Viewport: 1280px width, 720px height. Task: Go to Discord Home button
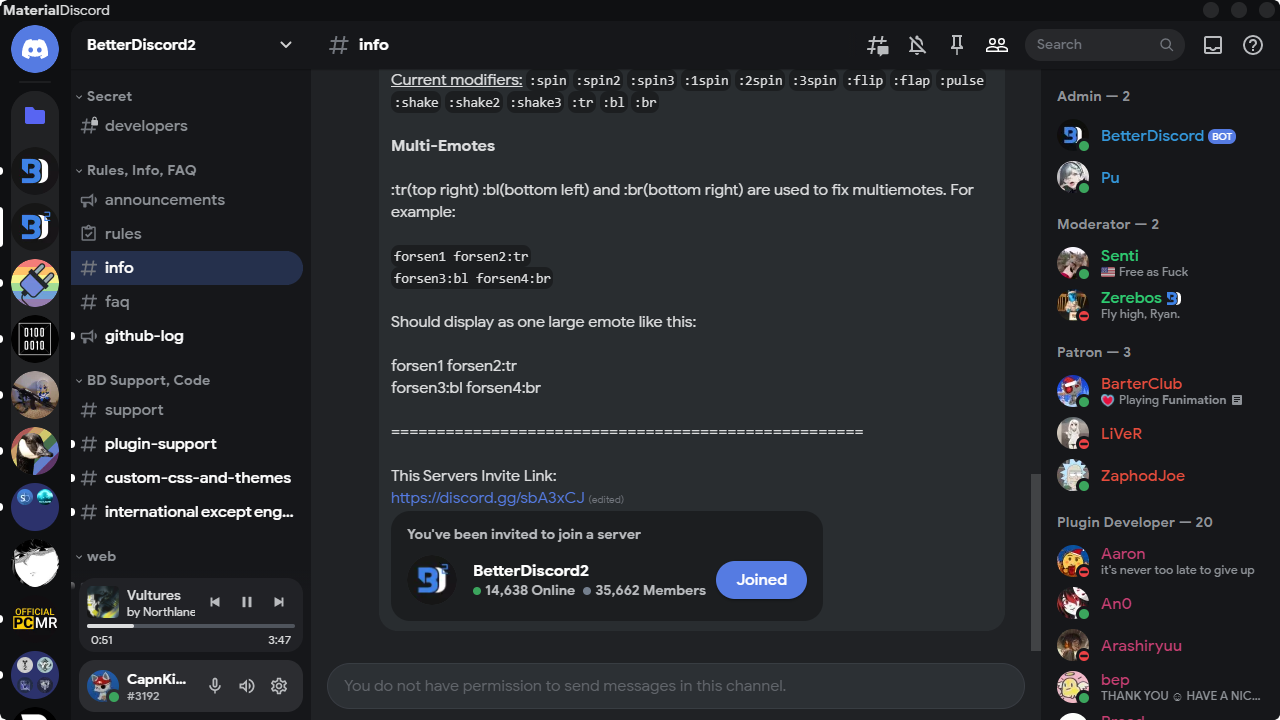pyautogui.click(x=35, y=48)
